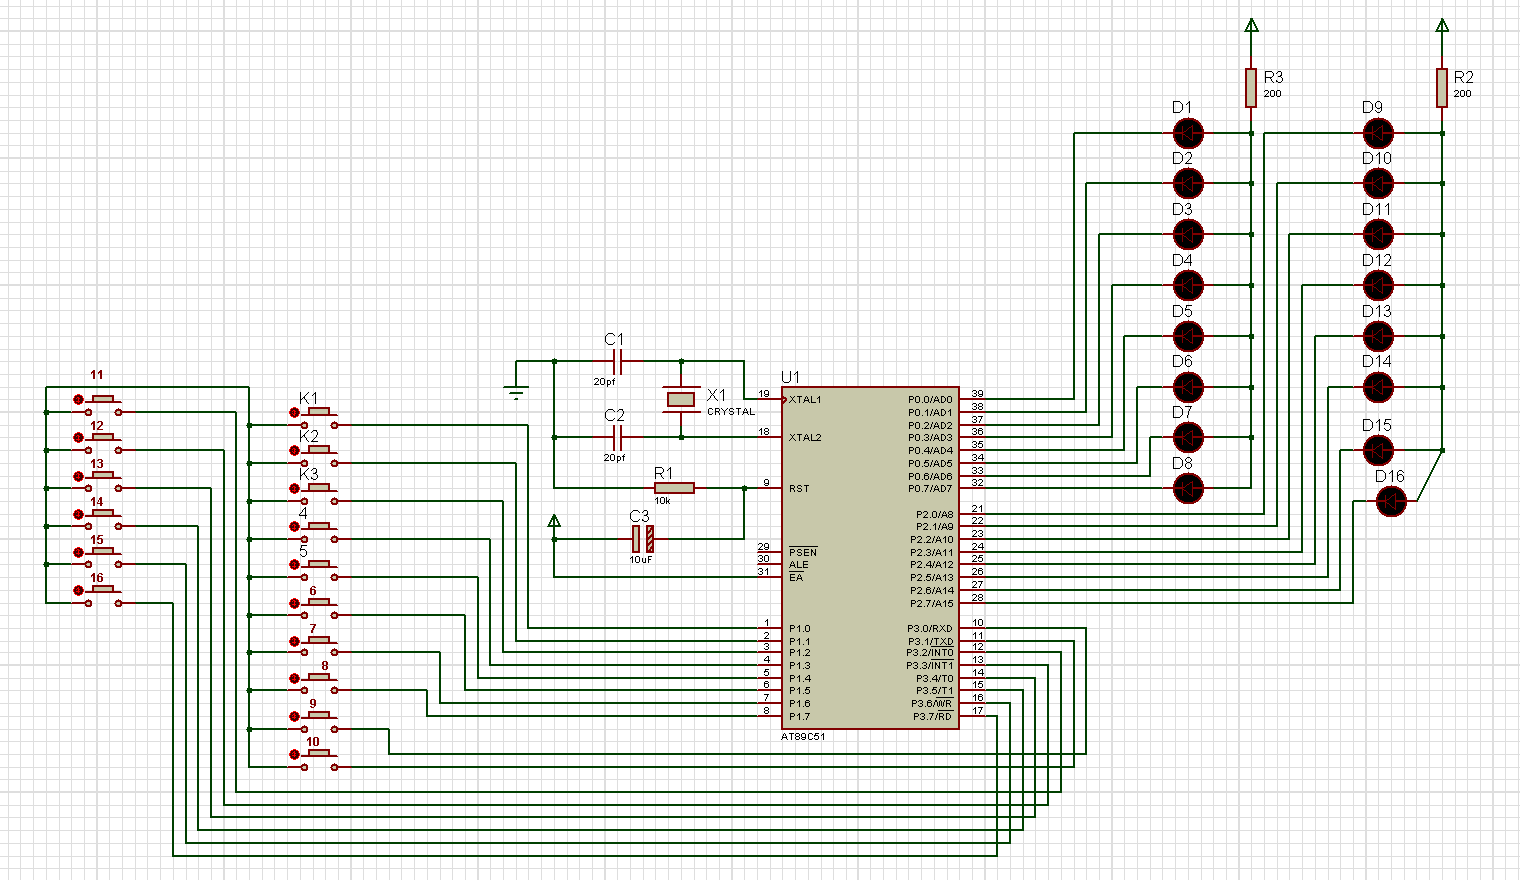Viewport: 1520px width, 880px height.
Task: Click the AT89C51 part name text
Action: point(803,737)
